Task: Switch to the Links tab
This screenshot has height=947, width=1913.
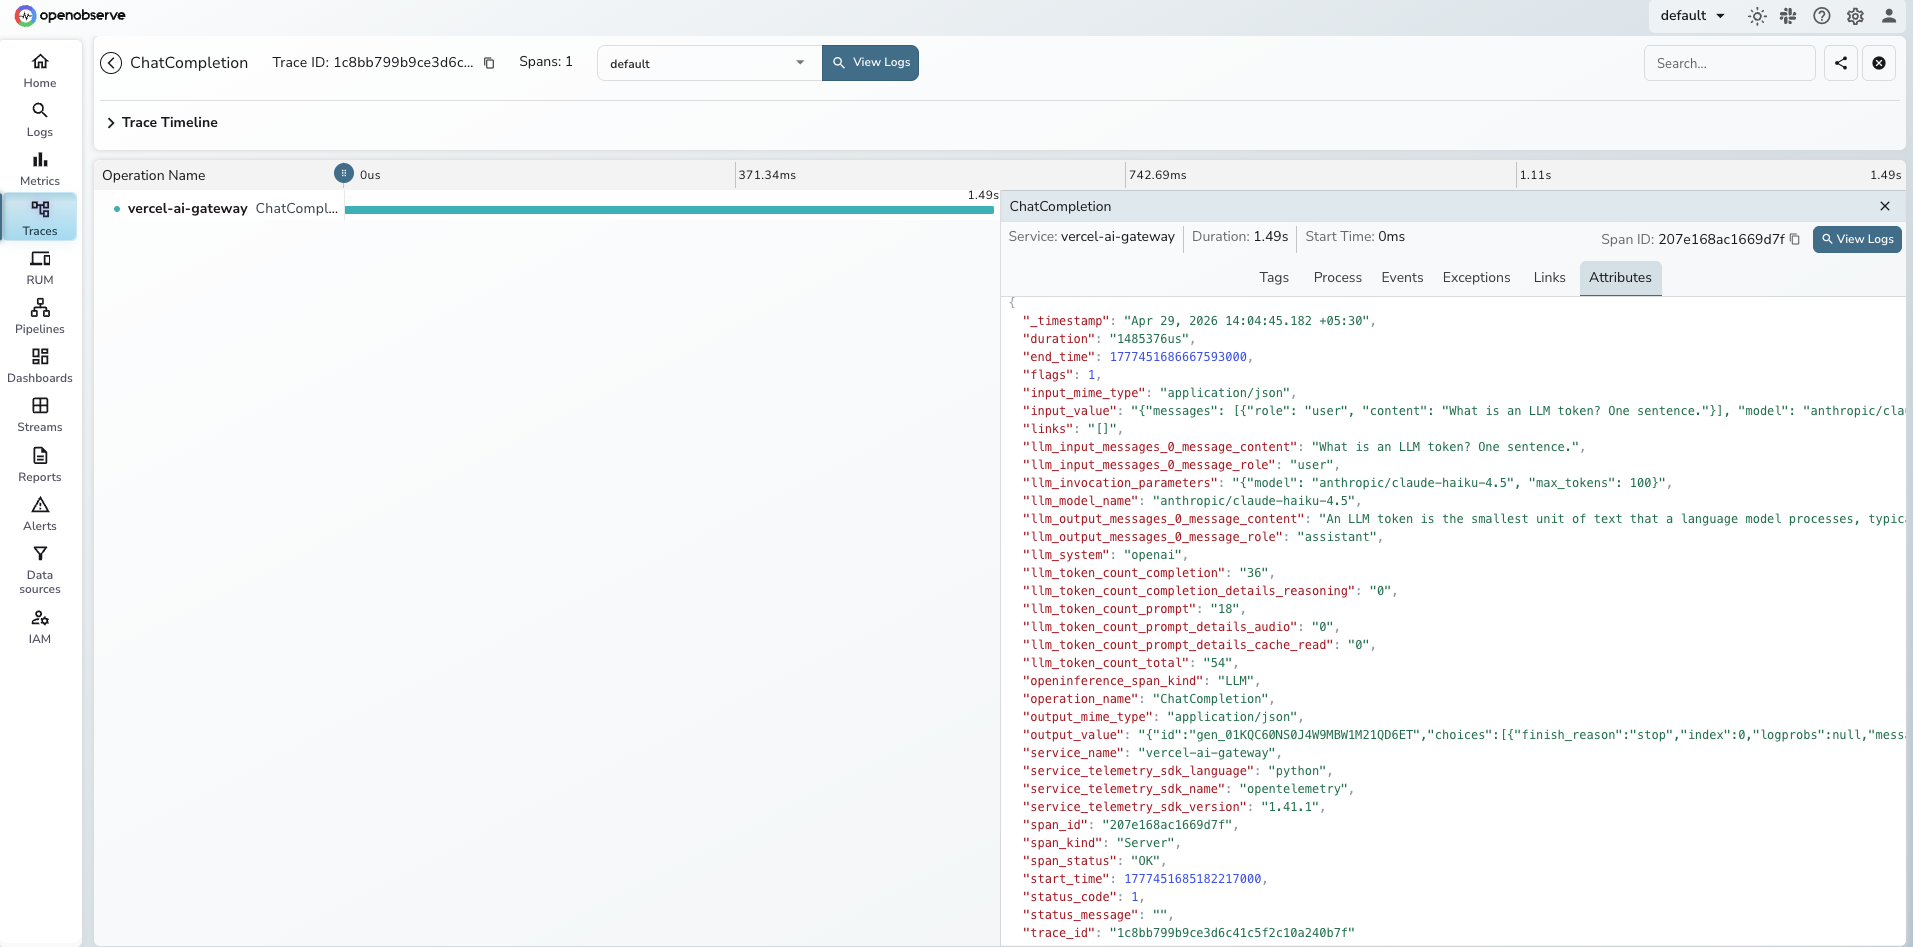Action: (x=1549, y=278)
